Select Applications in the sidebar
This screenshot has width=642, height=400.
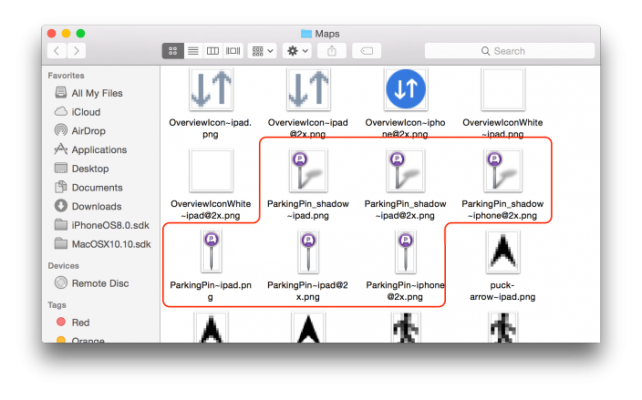click(x=98, y=150)
